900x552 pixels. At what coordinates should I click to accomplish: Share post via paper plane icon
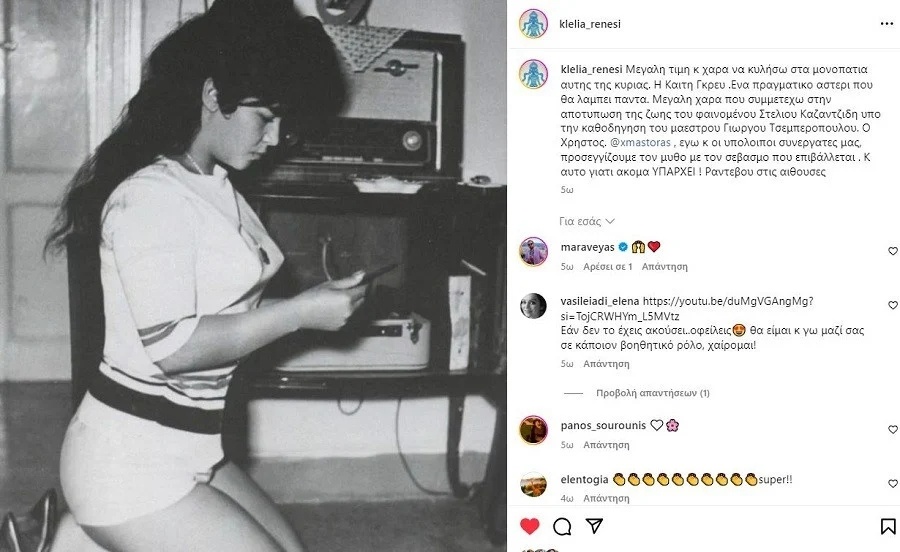[594, 526]
